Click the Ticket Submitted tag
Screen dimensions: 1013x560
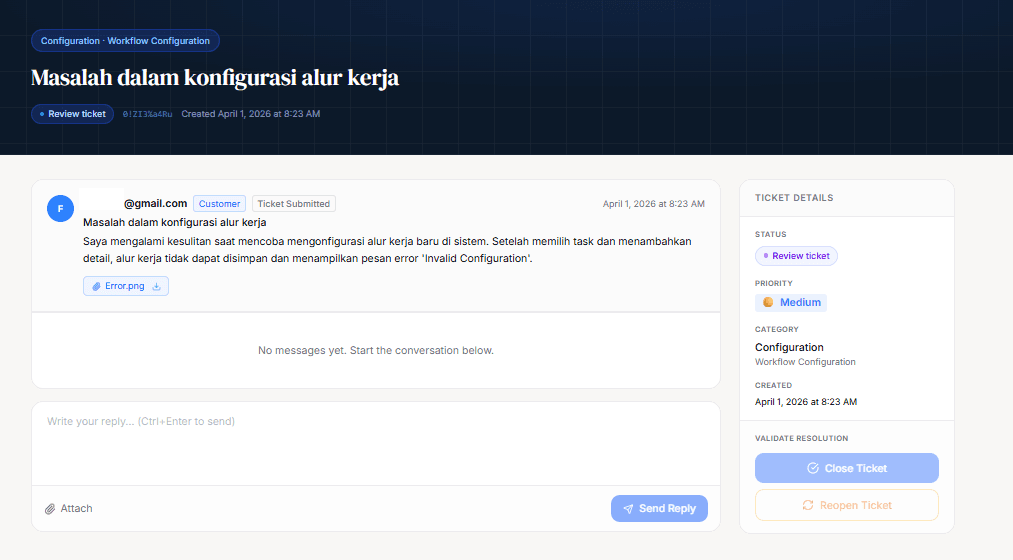point(293,204)
